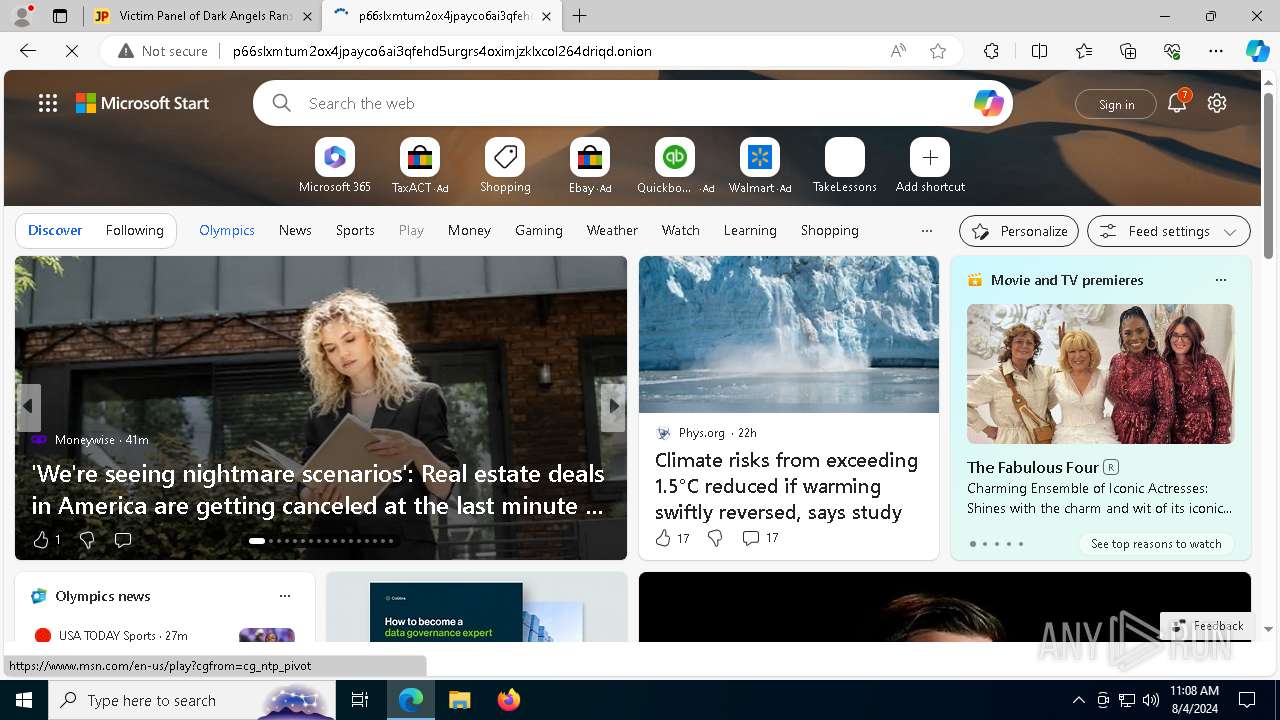Open Collections icon in toolbar

pos(1128,51)
